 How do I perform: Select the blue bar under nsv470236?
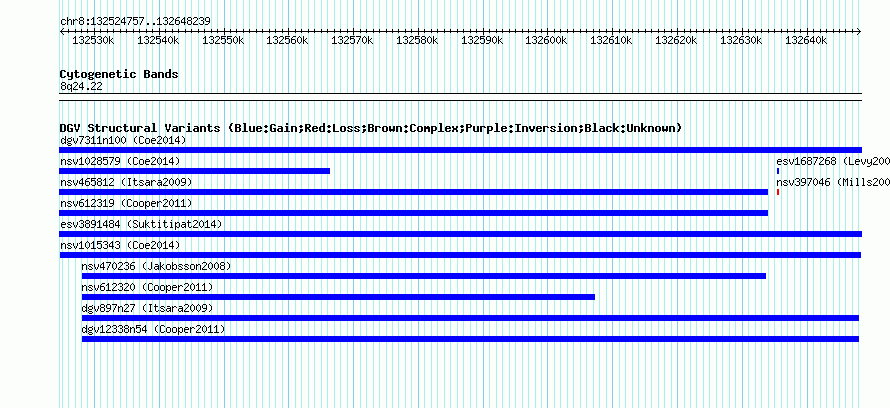coord(424,276)
